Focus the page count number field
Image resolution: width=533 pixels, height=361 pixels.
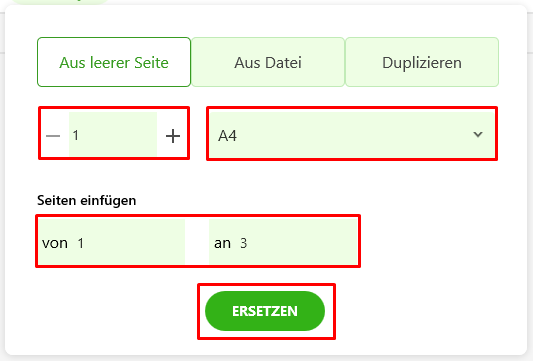[113, 135]
